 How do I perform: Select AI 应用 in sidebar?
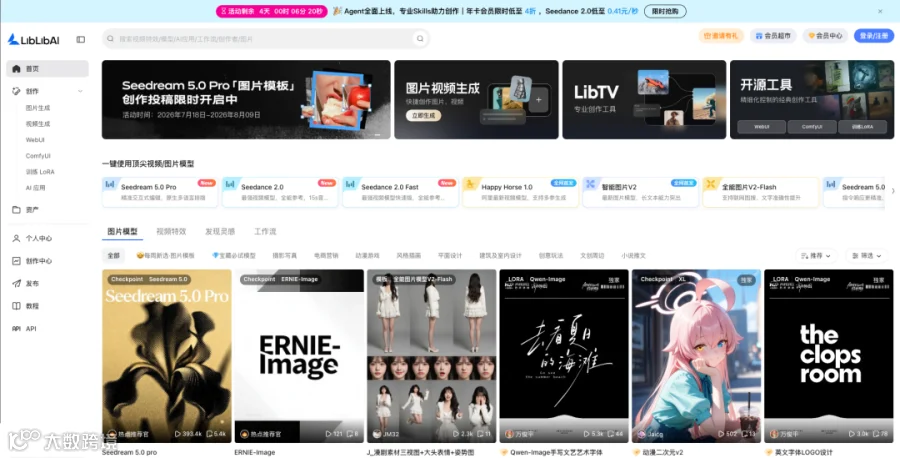click(x=36, y=188)
